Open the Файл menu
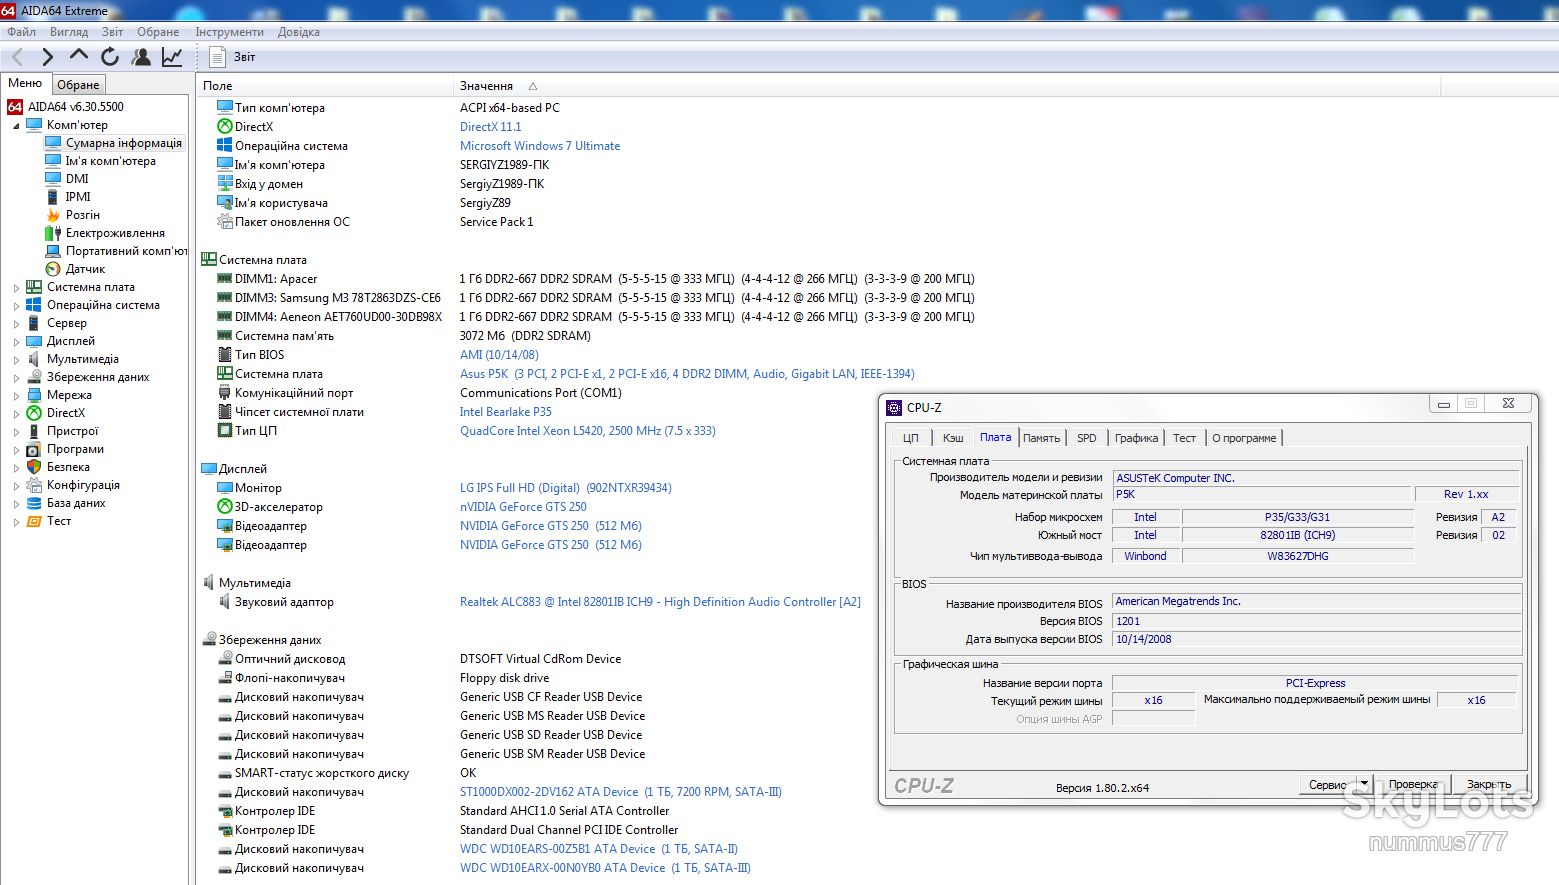Image resolution: width=1559 pixels, height=885 pixels. (21, 32)
